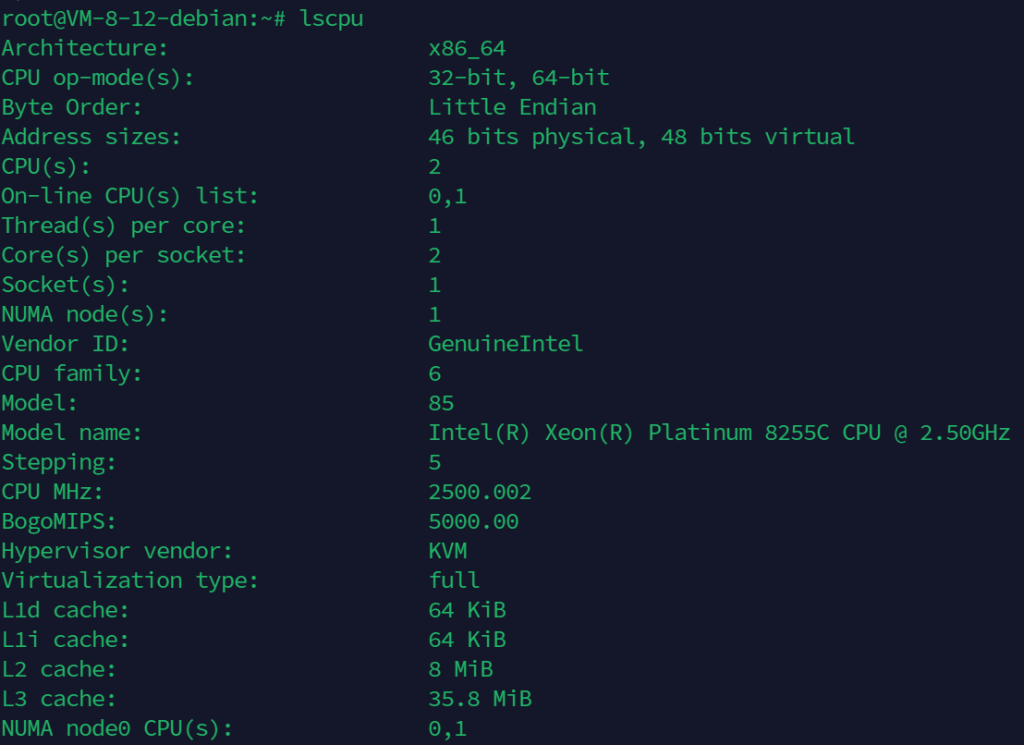Click the Address sizes value text
1024x745 pixels.
click(641, 137)
